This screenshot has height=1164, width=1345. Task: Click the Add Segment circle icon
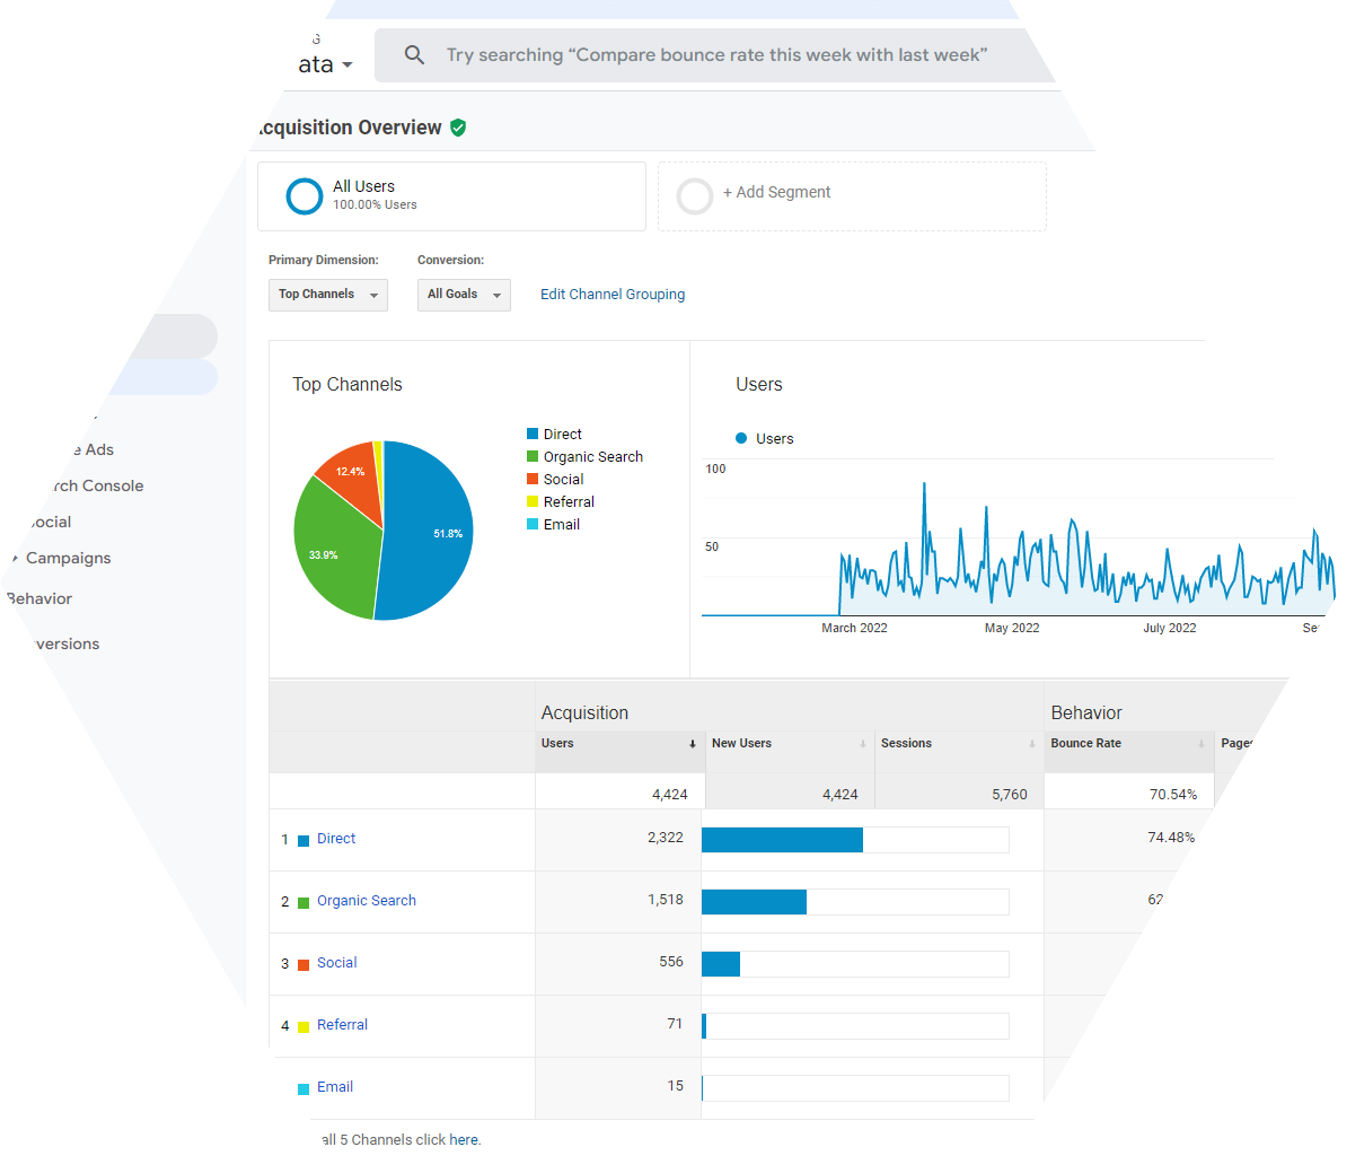click(x=694, y=196)
